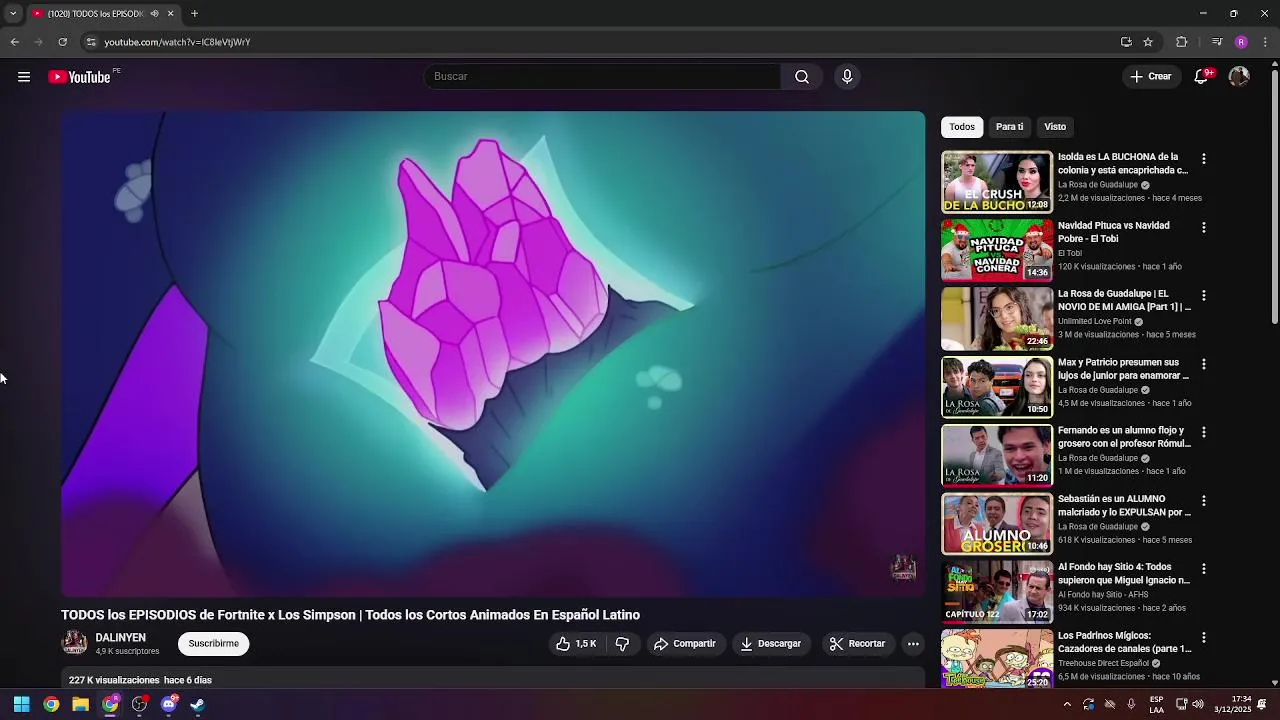Open Chrome three-dot menu
Image resolution: width=1280 pixels, height=720 pixels.
(1266, 42)
